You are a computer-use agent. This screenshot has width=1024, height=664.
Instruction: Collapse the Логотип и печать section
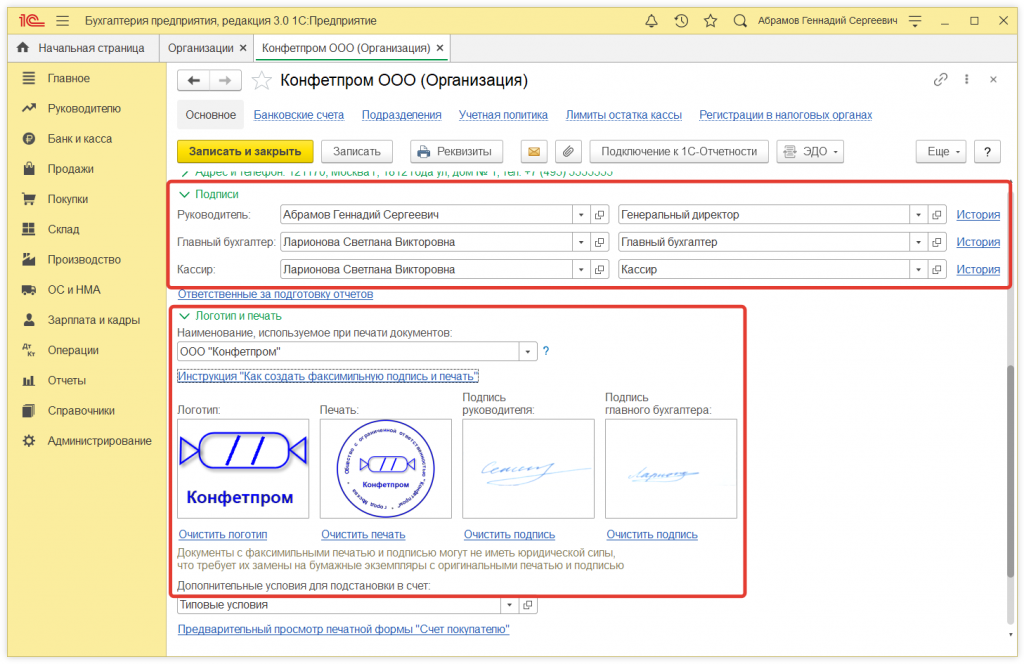(x=185, y=316)
